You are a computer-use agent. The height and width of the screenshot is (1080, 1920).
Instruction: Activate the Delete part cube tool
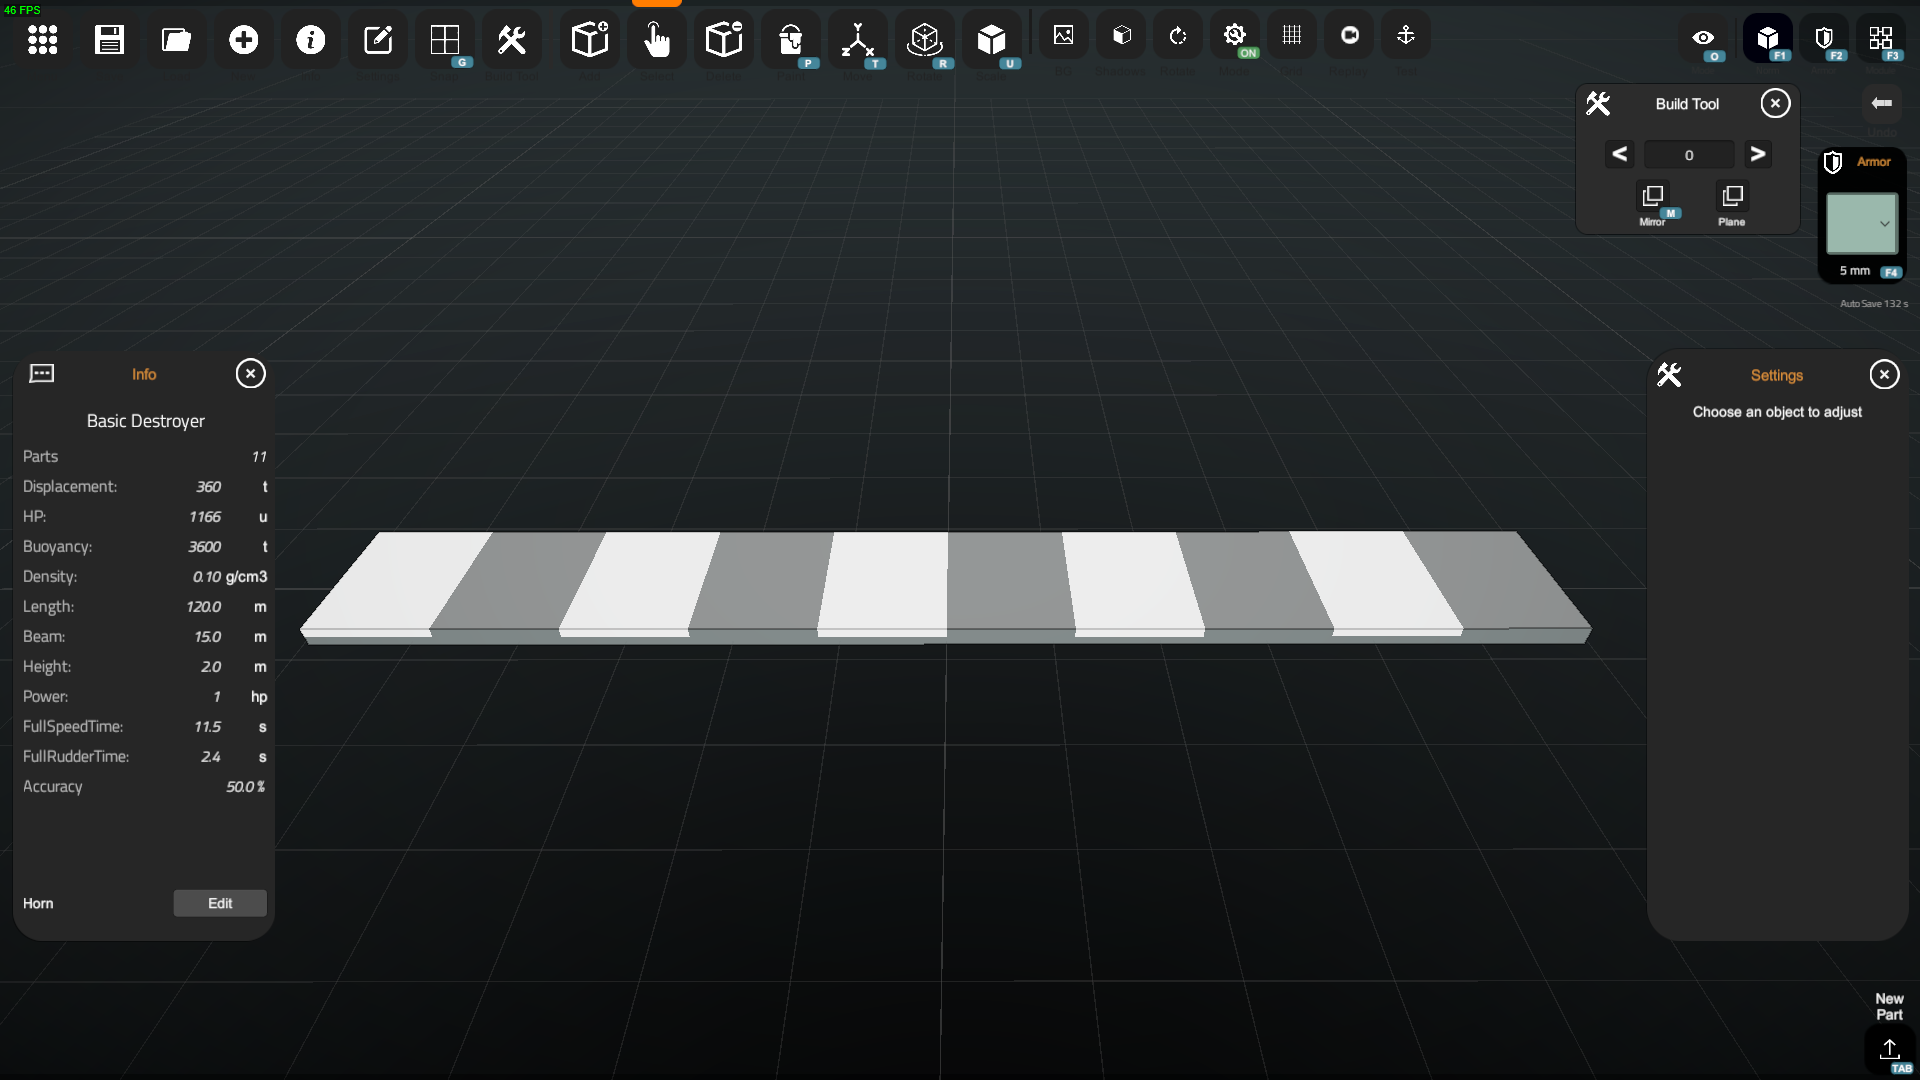[723, 40]
